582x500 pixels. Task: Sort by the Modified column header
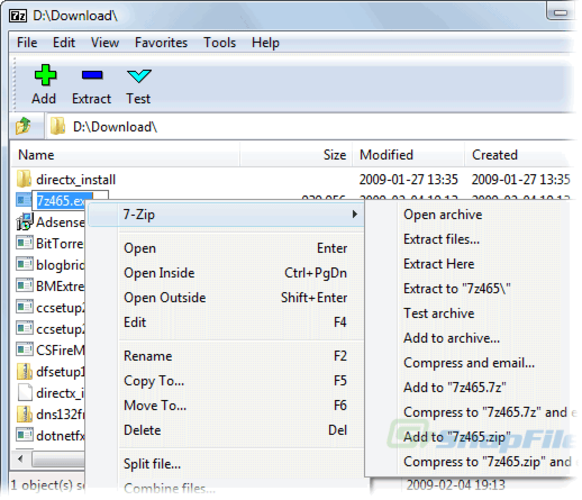pyautogui.click(x=409, y=155)
